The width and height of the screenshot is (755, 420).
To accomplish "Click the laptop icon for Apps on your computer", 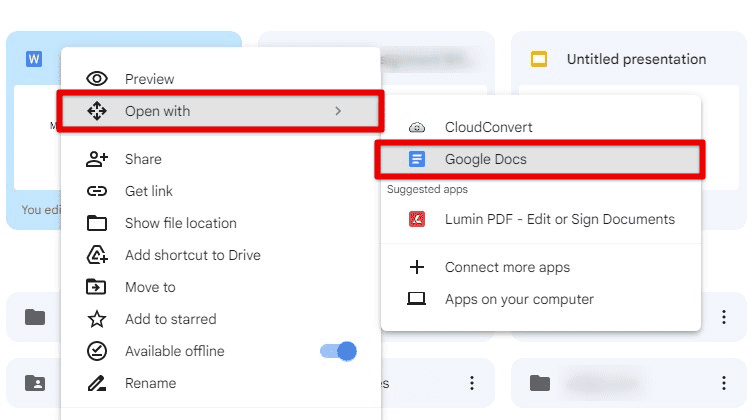I will point(417,299).
